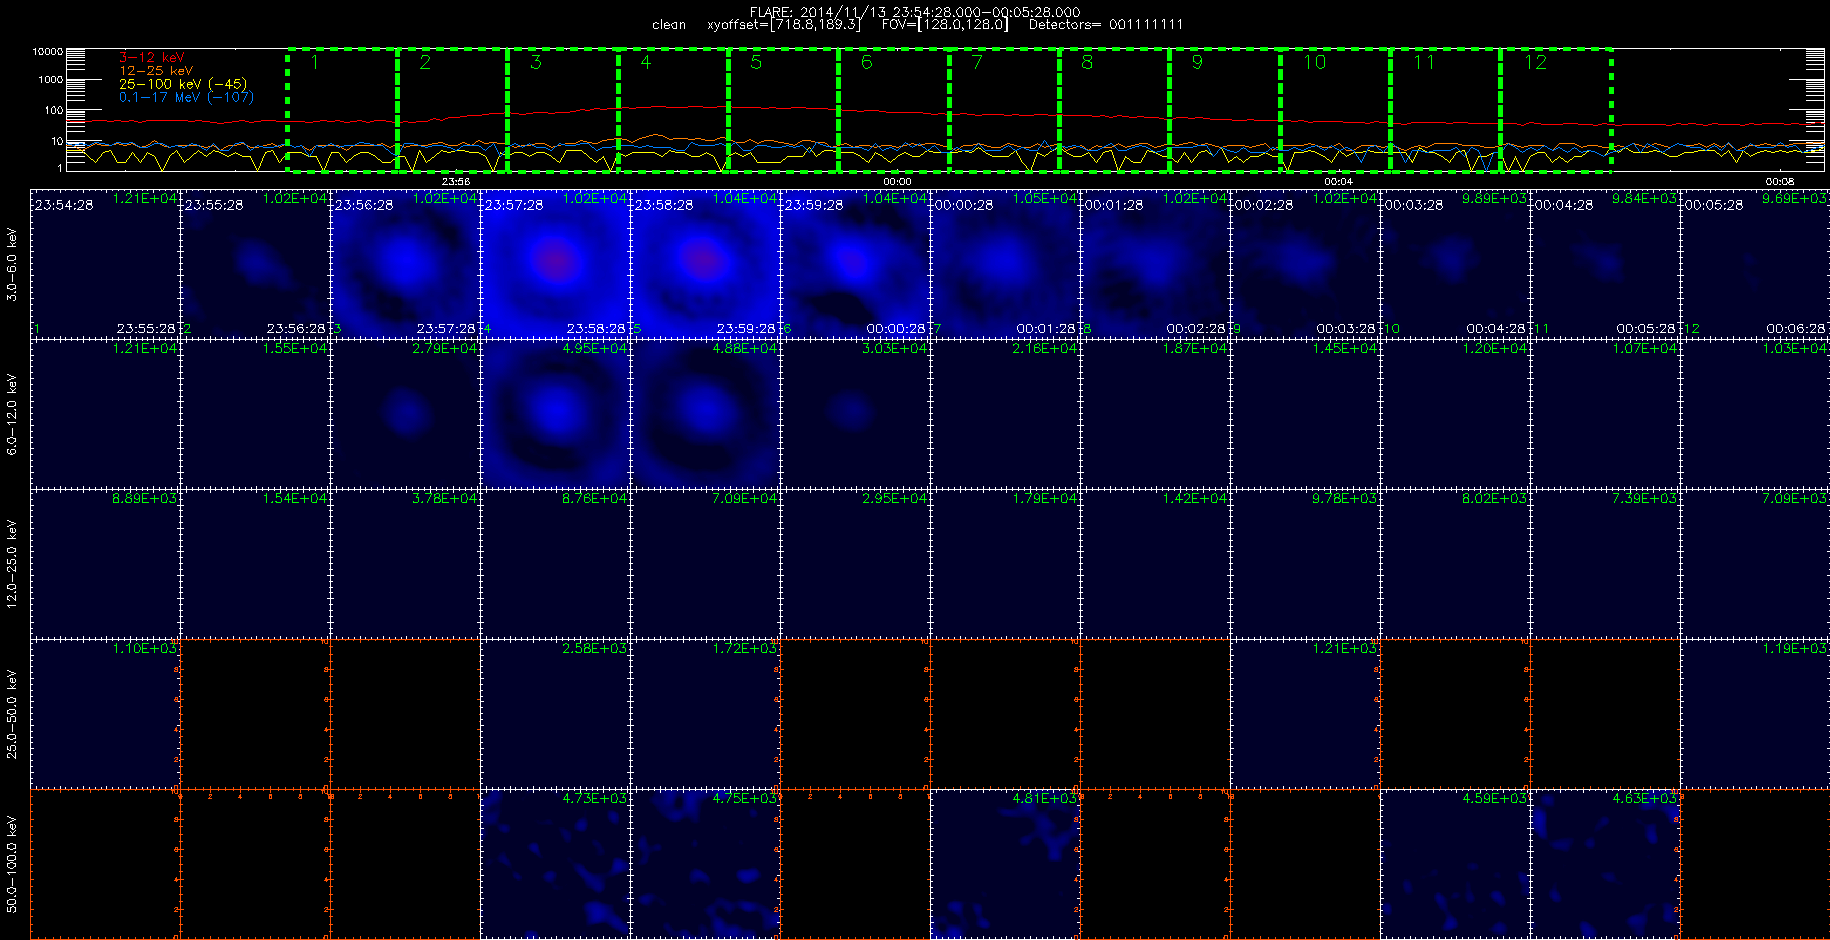
Task: Select interval 1 marker in the light curve
Action: (315, 62)
